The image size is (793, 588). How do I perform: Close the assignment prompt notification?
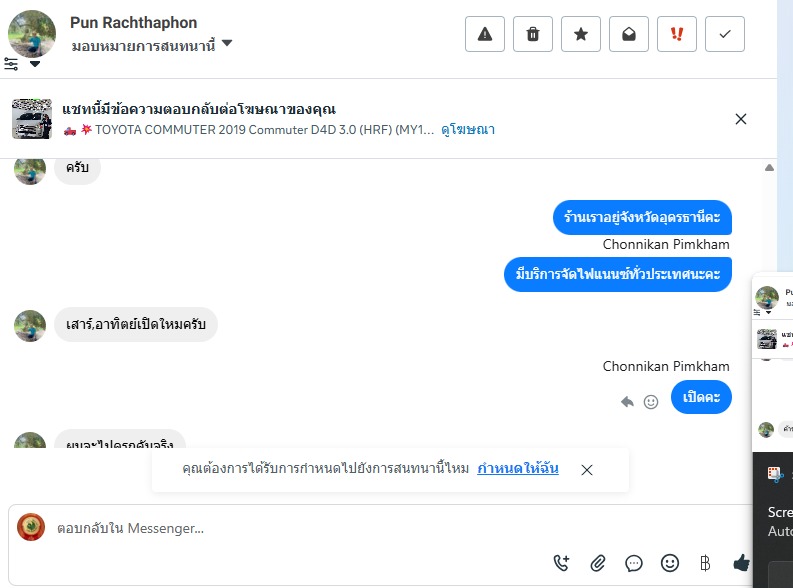point(587,470)
